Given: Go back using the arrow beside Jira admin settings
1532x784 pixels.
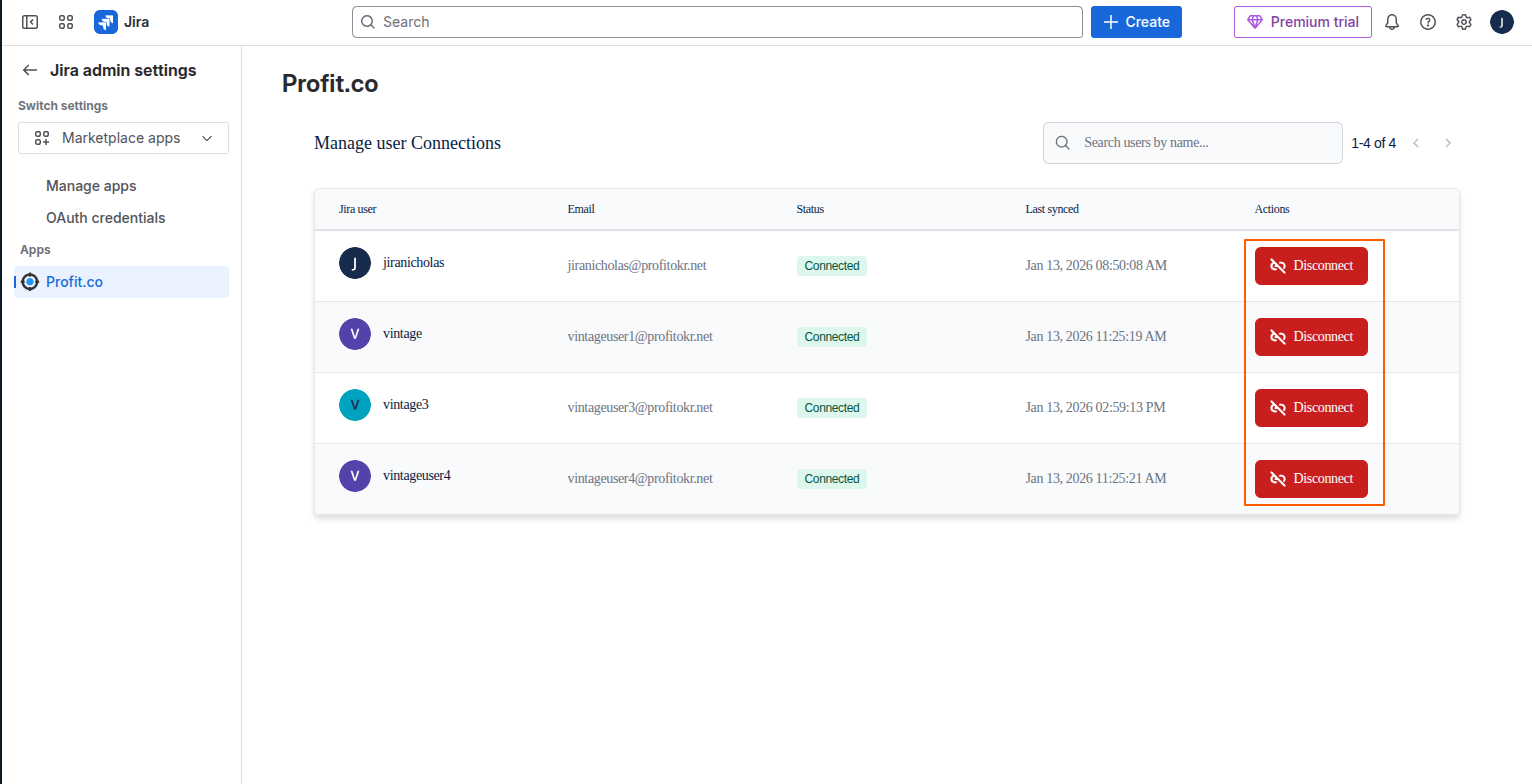Looking at the screenshot, I should [30, 70].
